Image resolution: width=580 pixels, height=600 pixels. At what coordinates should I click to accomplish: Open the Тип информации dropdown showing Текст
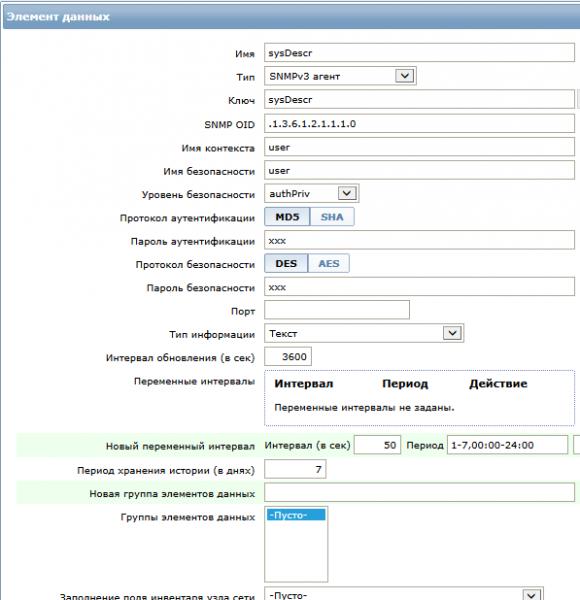pos(364,333)
